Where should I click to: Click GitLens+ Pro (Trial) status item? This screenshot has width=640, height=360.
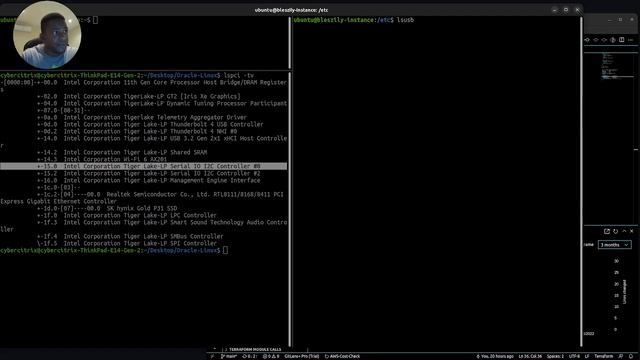tap(302, 356)
